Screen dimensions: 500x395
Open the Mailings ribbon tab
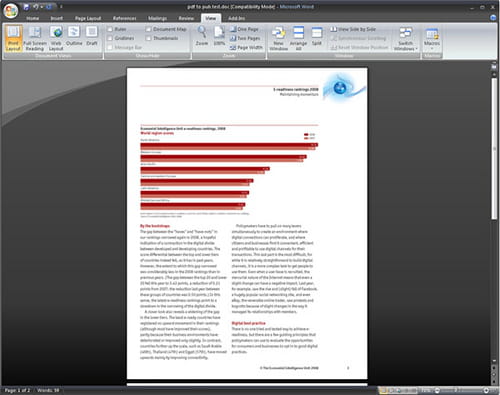[157, 18]
